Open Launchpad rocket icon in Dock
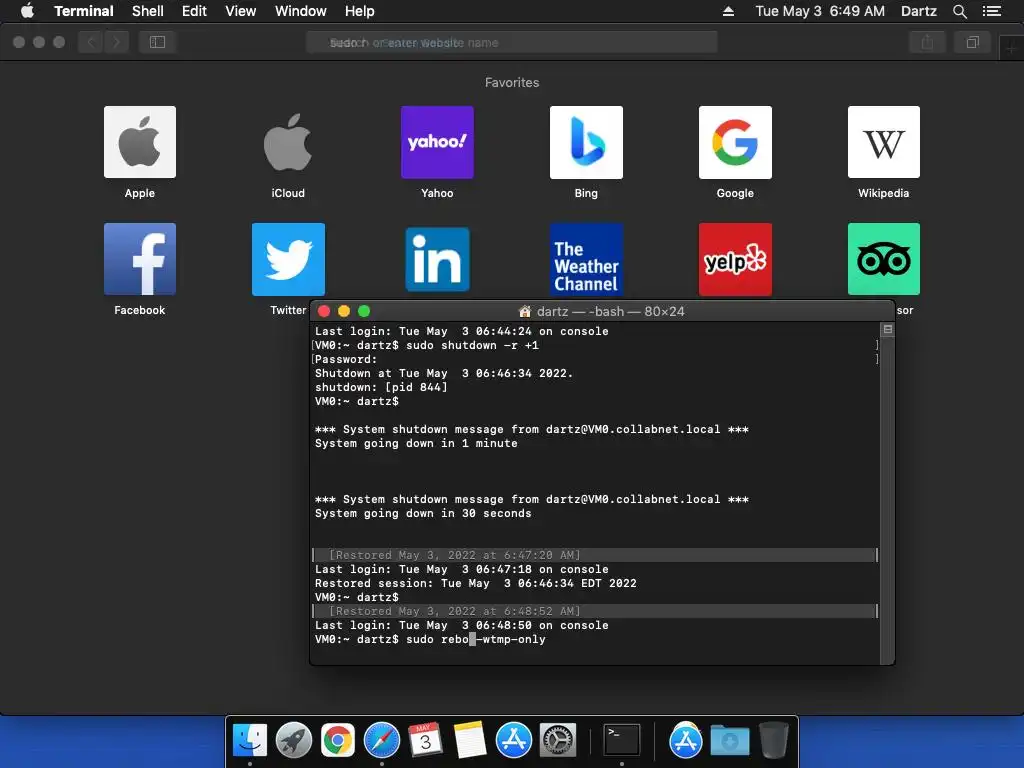The image size is (1024, 768). pos(294,741)
